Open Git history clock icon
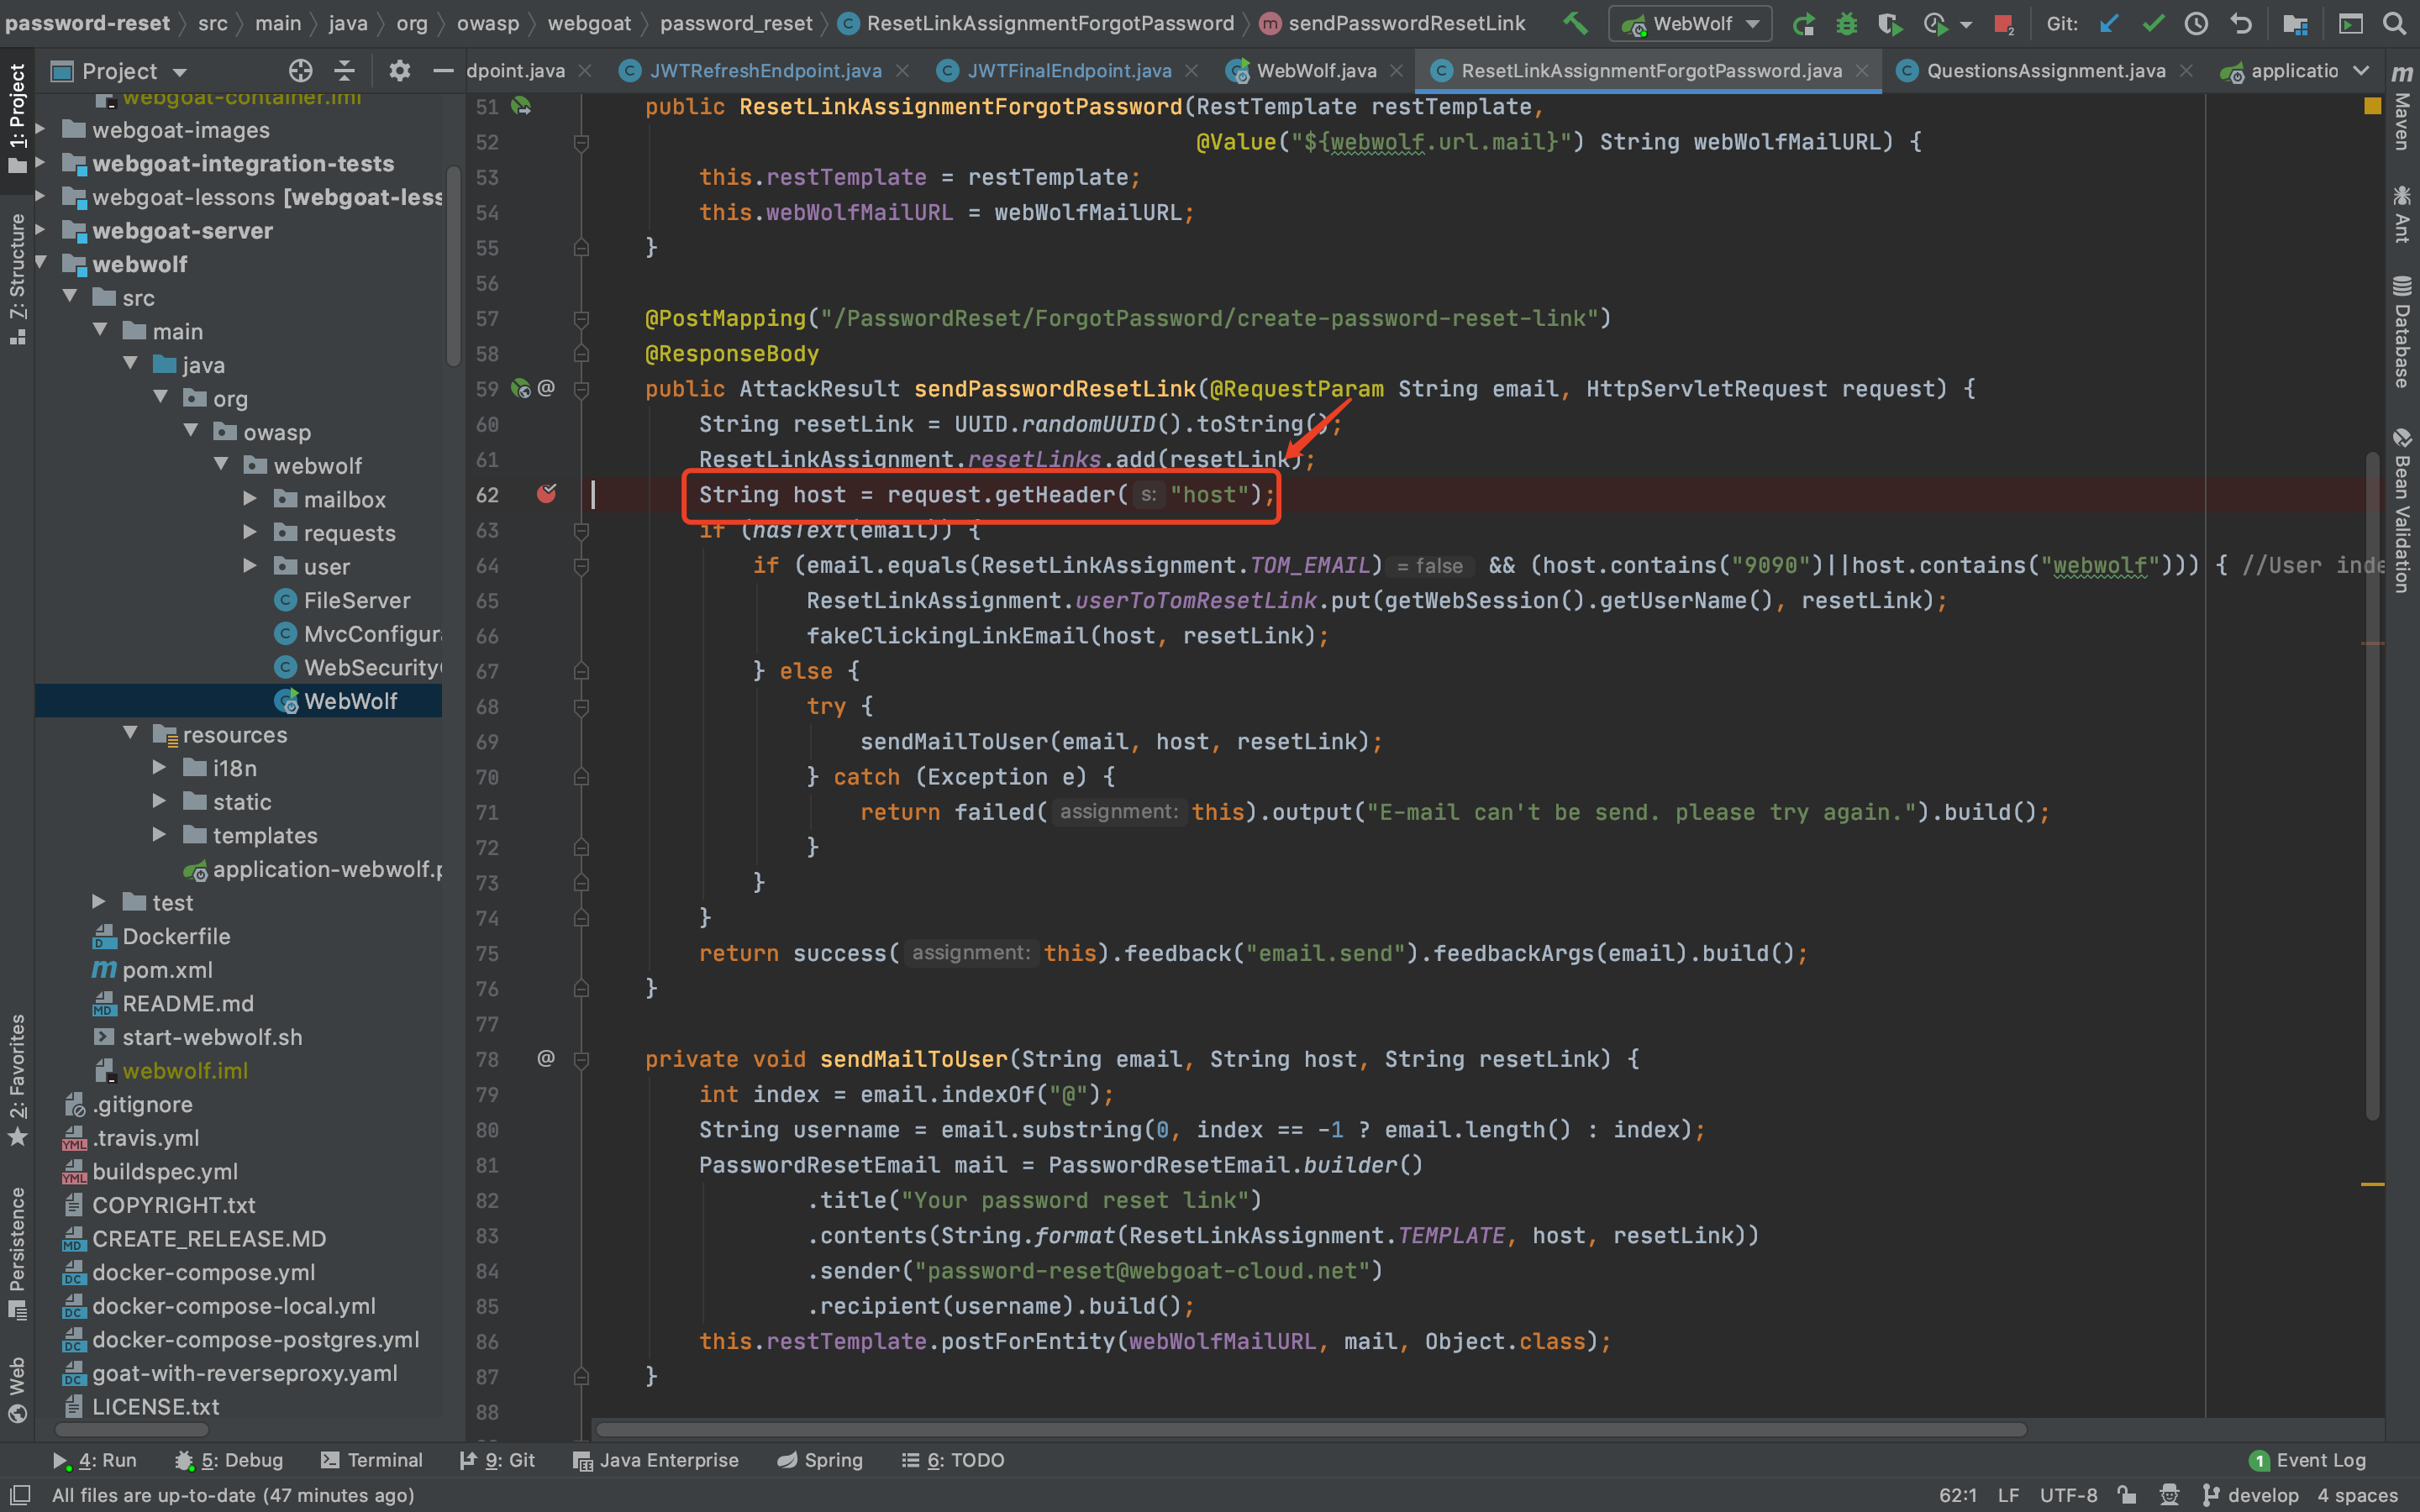The image size is (2420, 1512). pos(2196,24)
